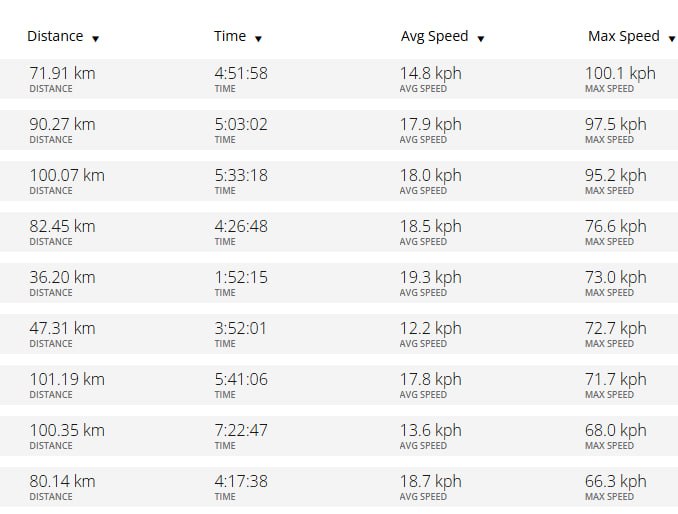The image size is (678, 514).
Task: Click the 19.3 kph average speed cell
Action: pyautogui.click(x=431, y=277)
